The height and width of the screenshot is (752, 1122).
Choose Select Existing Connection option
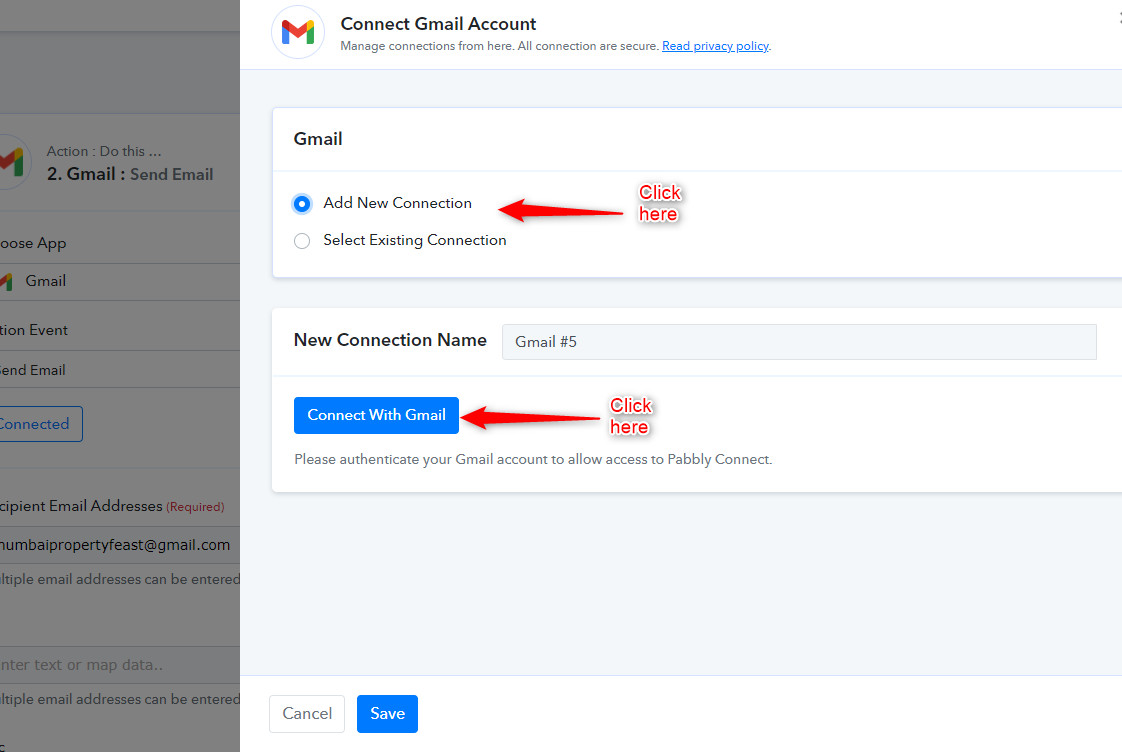(302, 241)
